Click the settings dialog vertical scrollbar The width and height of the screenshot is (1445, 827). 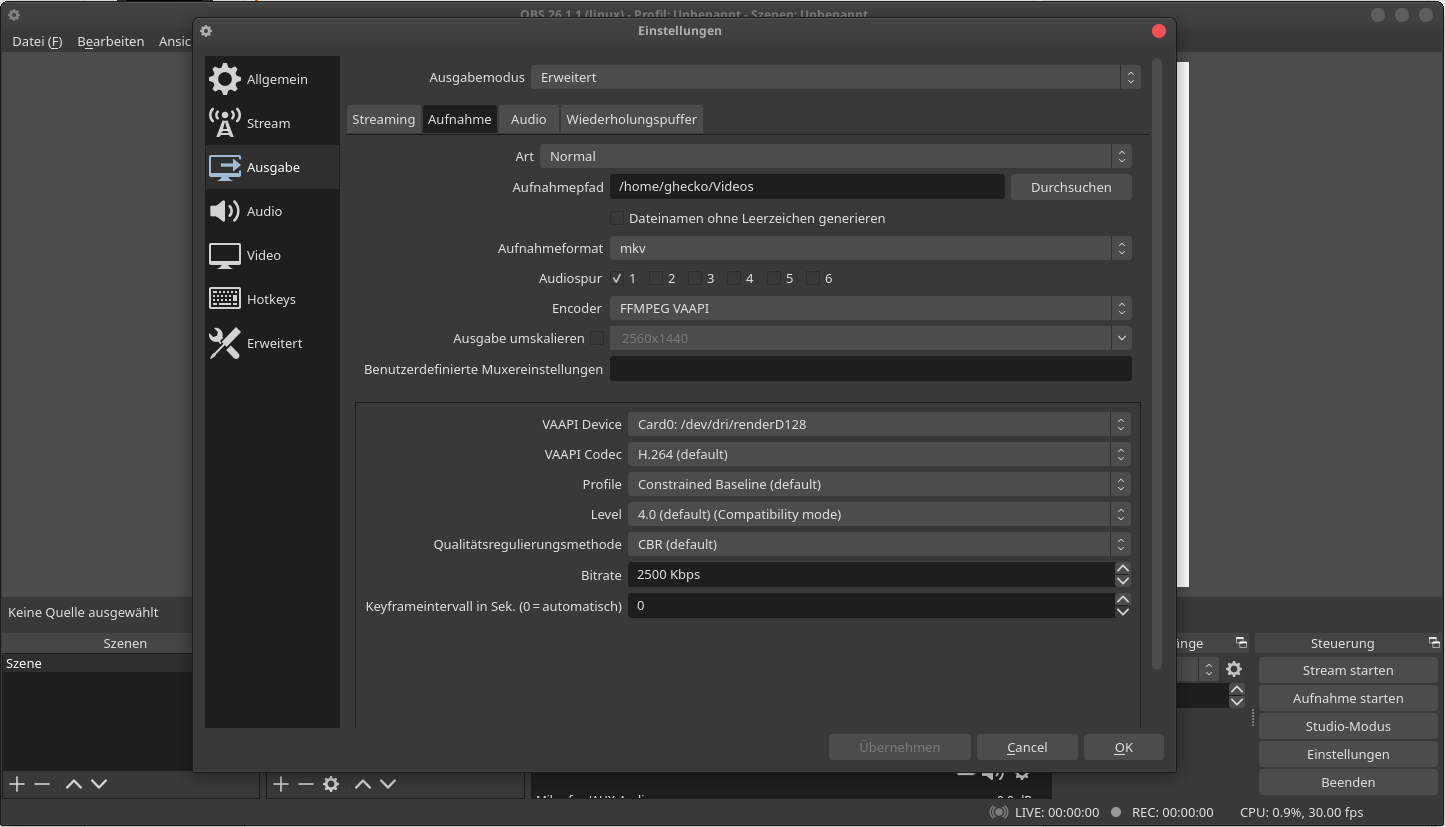tap(1157, 364)
